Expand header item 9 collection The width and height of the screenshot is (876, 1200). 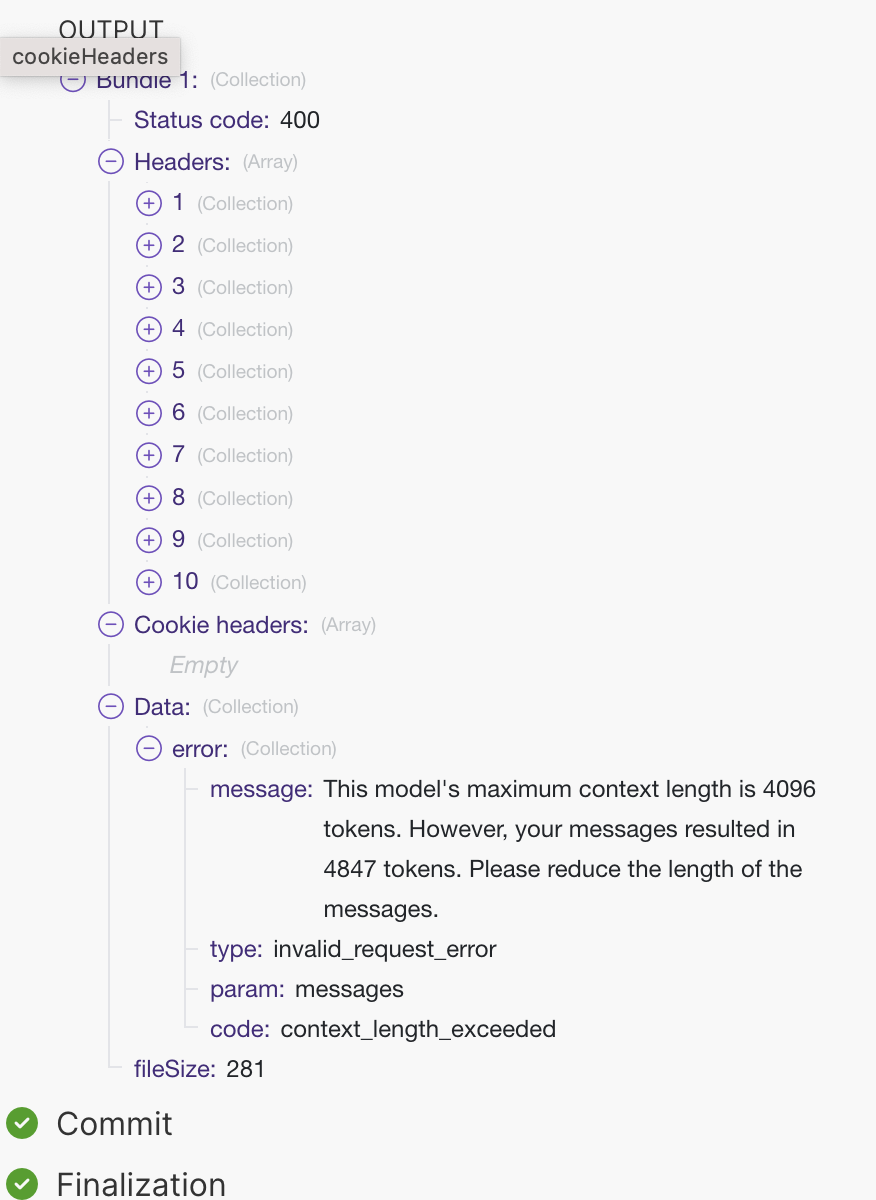click(148, 540)
